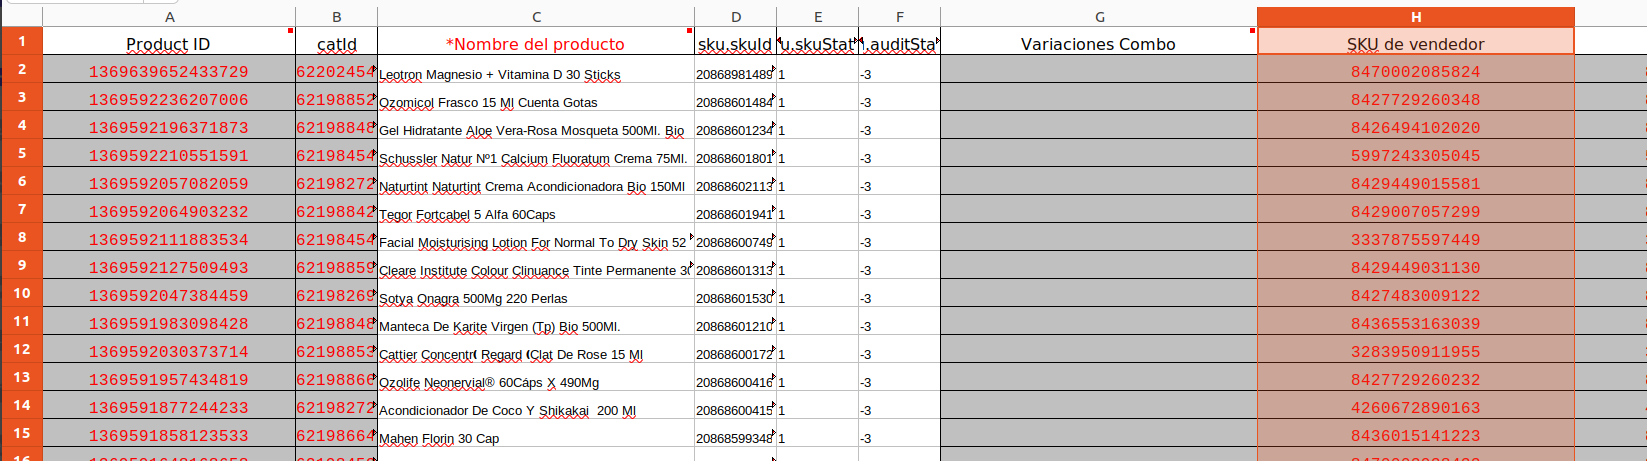Click 'Manteca De Karite Virgen' product cell
Screen dimensions: 1647x461
pyautogui.click(x=536, y=321)
